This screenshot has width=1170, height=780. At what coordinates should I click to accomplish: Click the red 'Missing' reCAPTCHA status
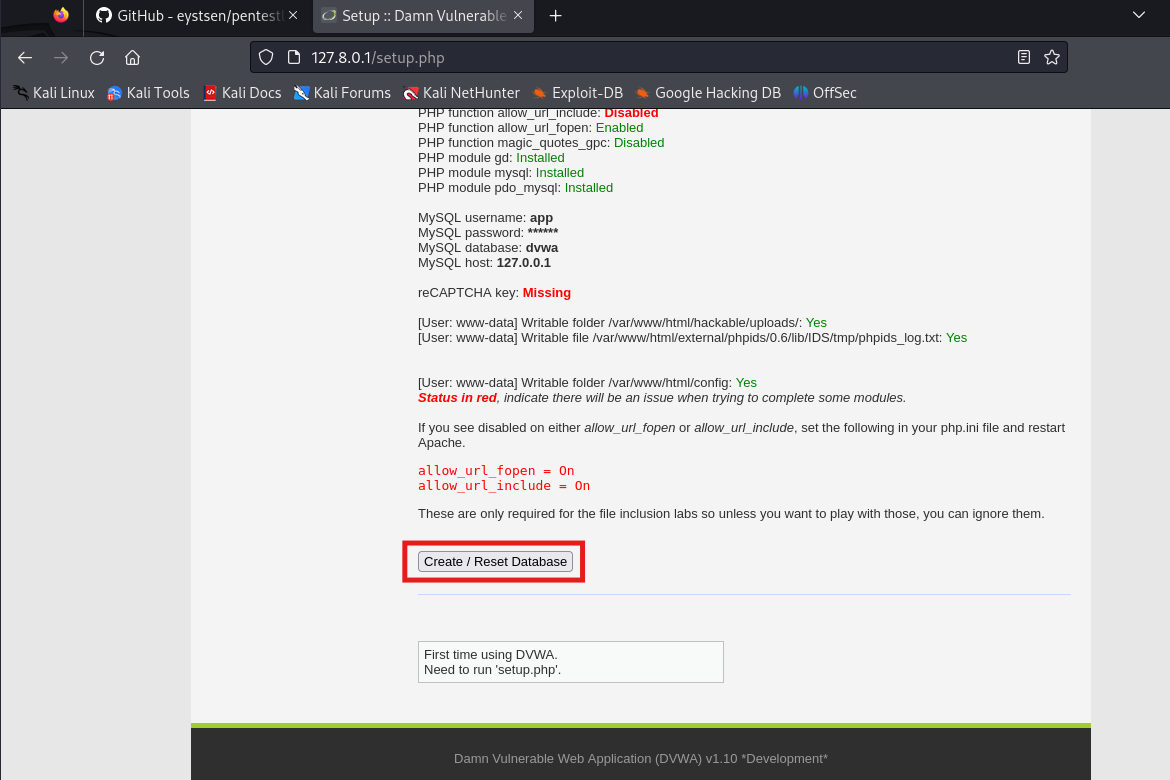tap(546, 293)
